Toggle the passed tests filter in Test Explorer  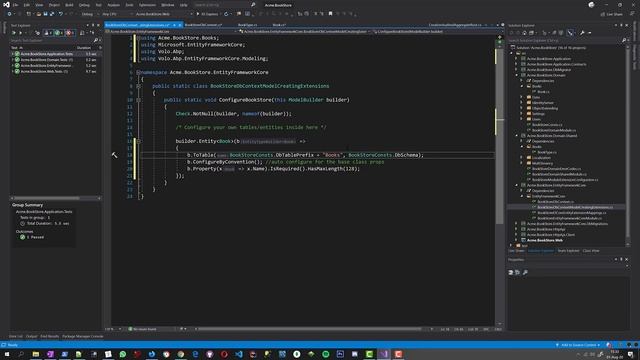(59, 33)
